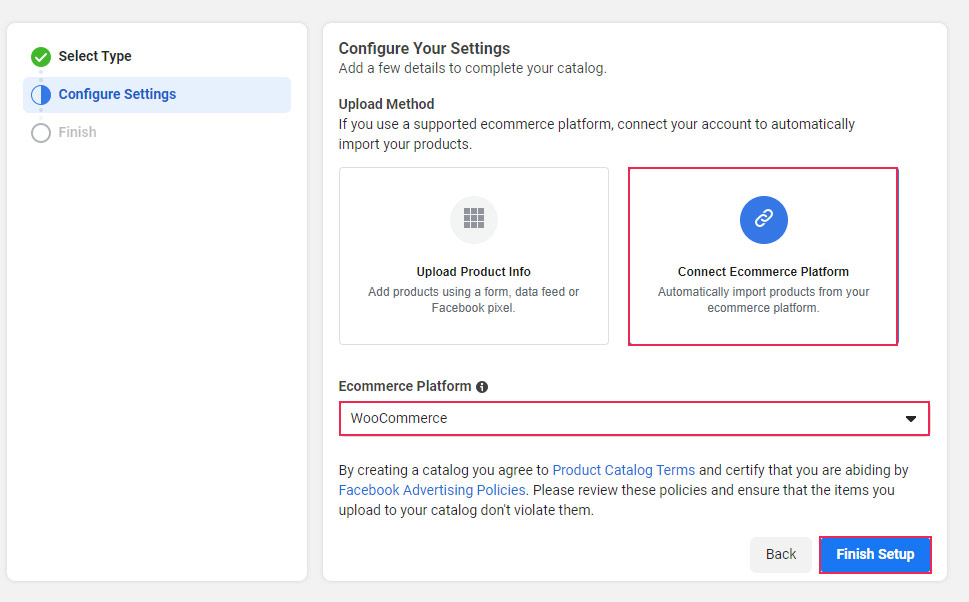Go to the Select Type step
Screen dimensions: 969x602
95,56
